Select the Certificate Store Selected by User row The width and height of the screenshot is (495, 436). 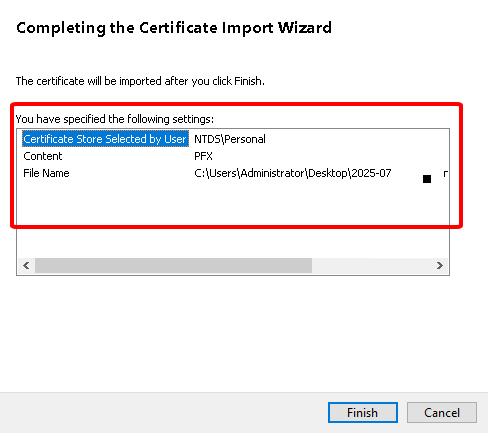coord(105,139)
